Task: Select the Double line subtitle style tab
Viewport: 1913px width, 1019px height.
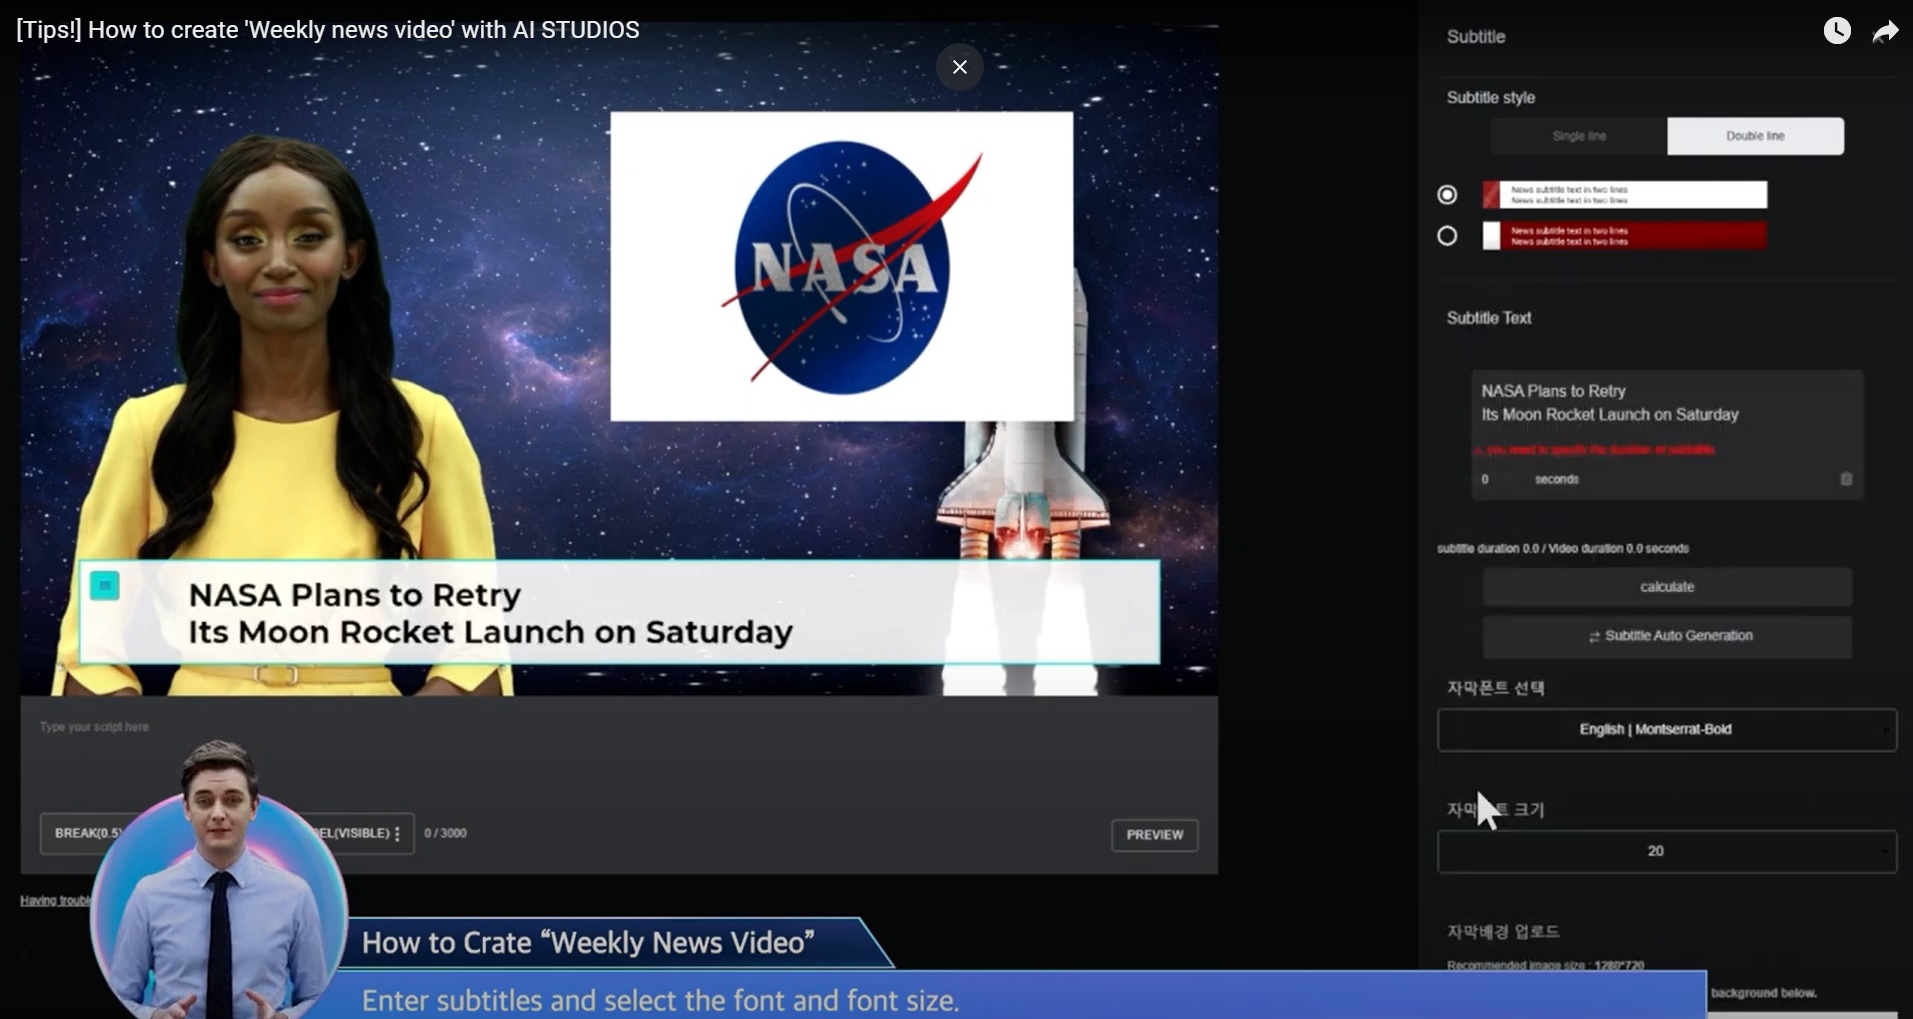Action: tap(1755, 136)
